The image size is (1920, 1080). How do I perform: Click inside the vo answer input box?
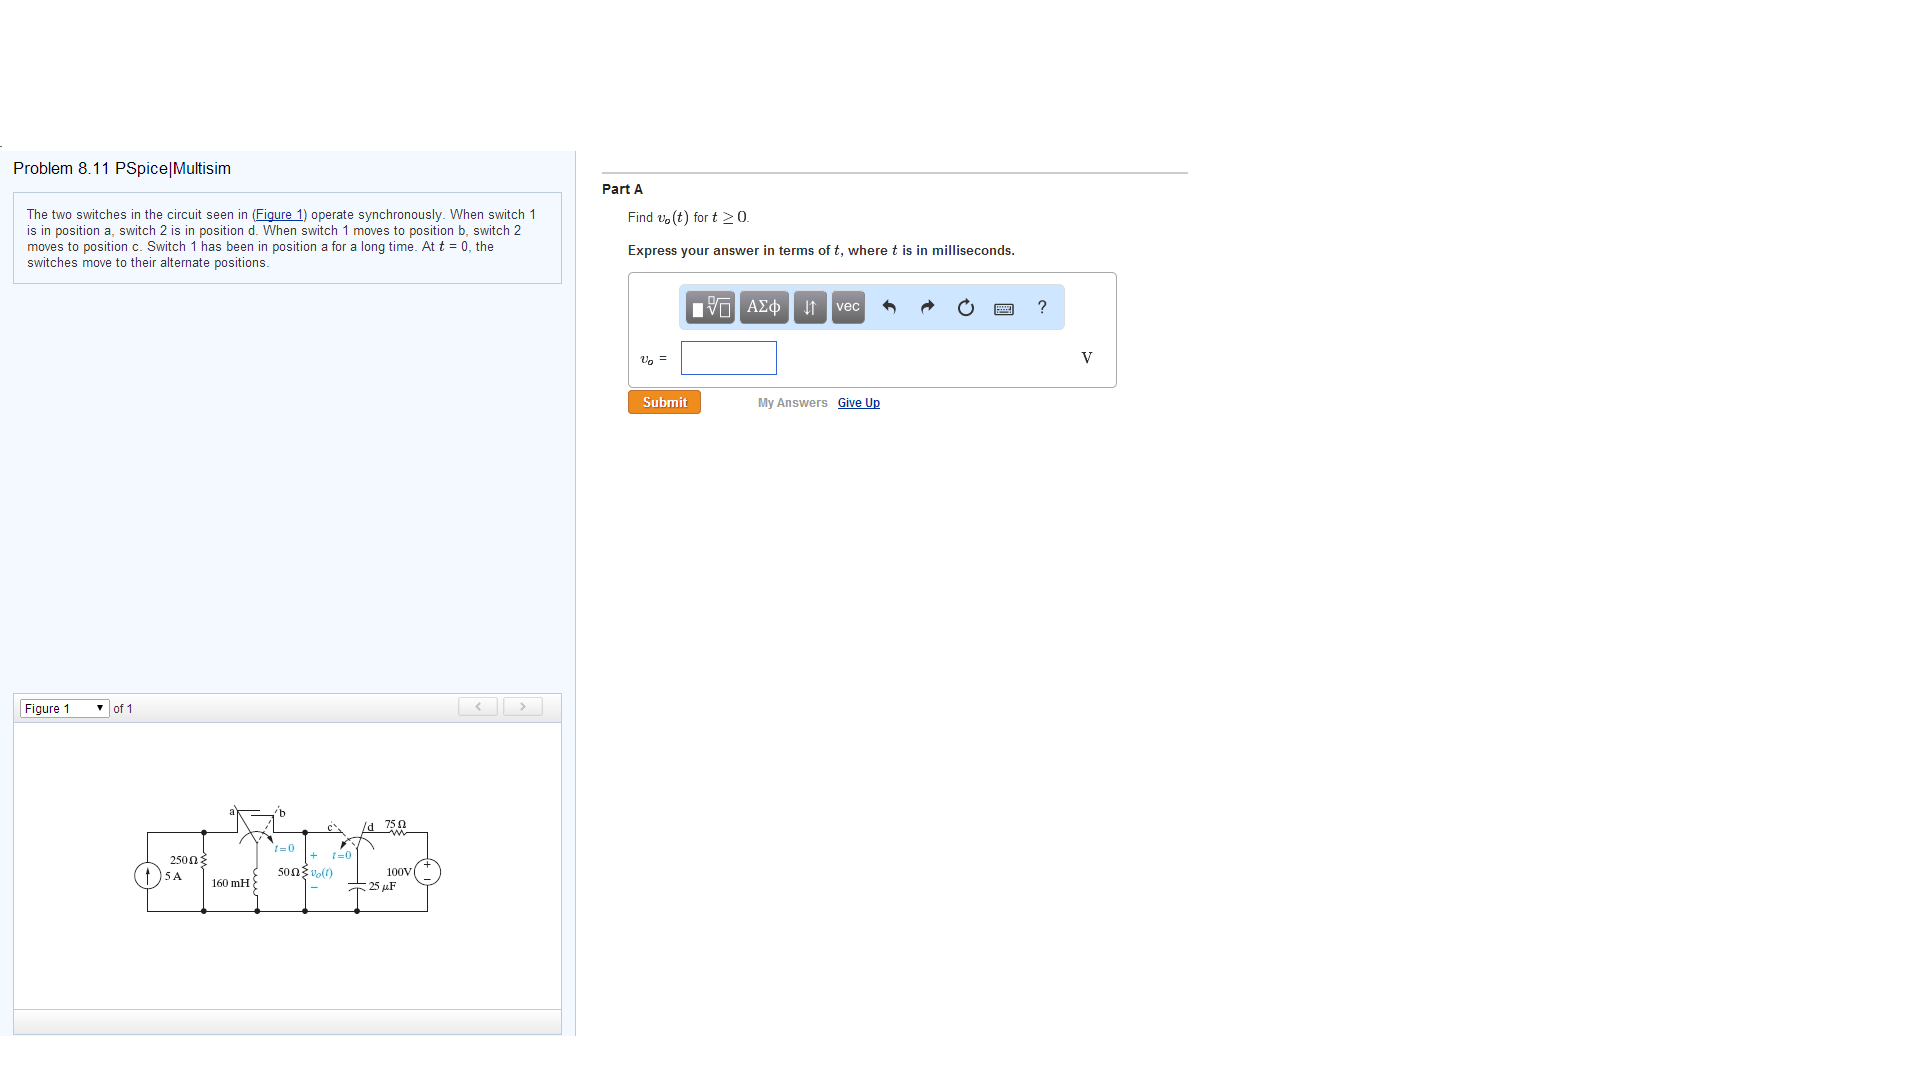point(728,358)
